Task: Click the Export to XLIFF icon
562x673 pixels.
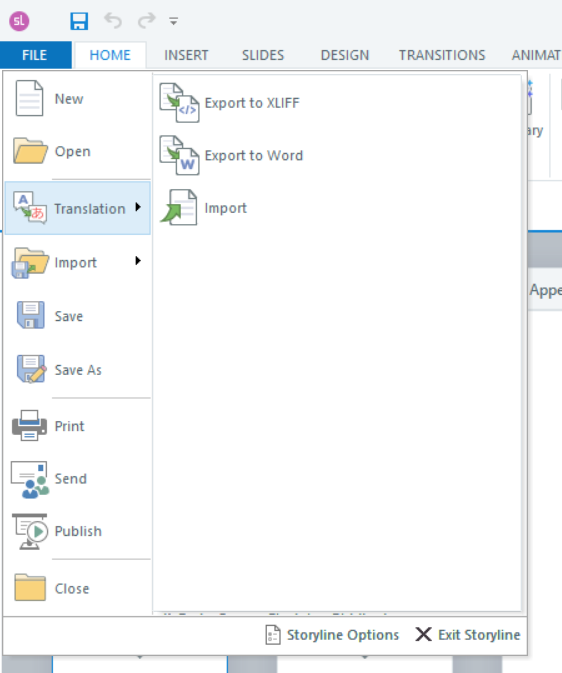Action: pyautogui.click(x=179, y=103)
